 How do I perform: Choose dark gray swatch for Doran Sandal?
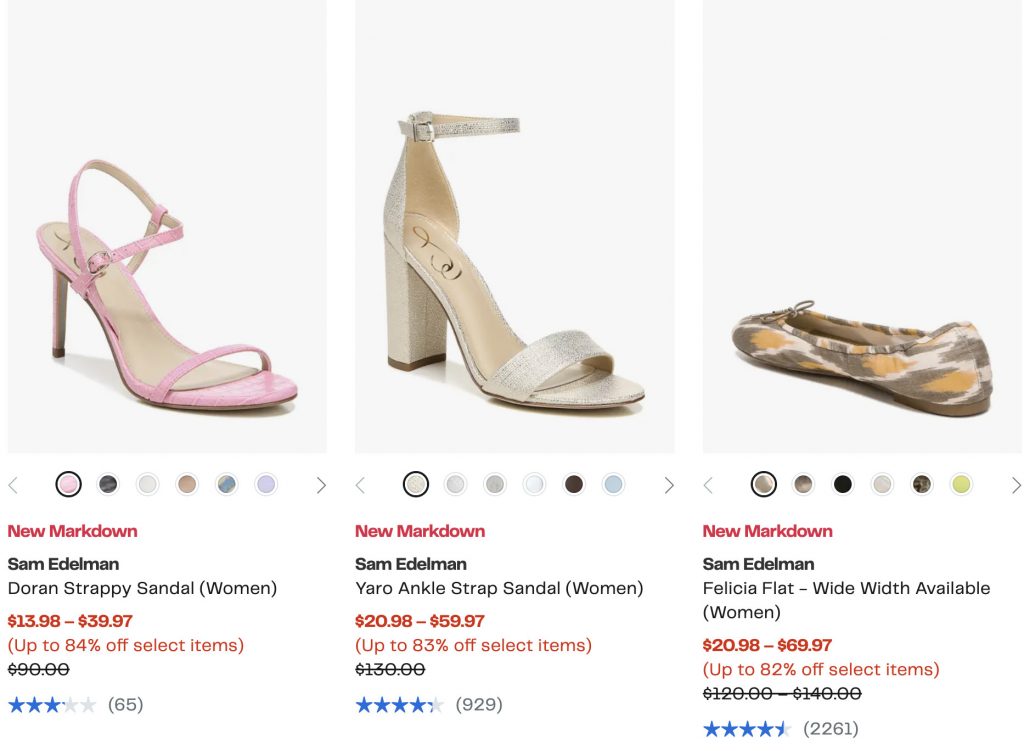click(x=108, y=485)
